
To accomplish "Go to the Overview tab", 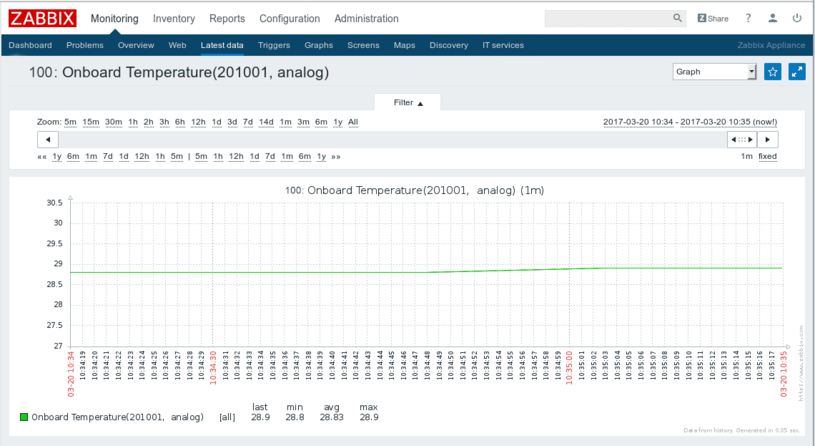I will pos(136,45).
